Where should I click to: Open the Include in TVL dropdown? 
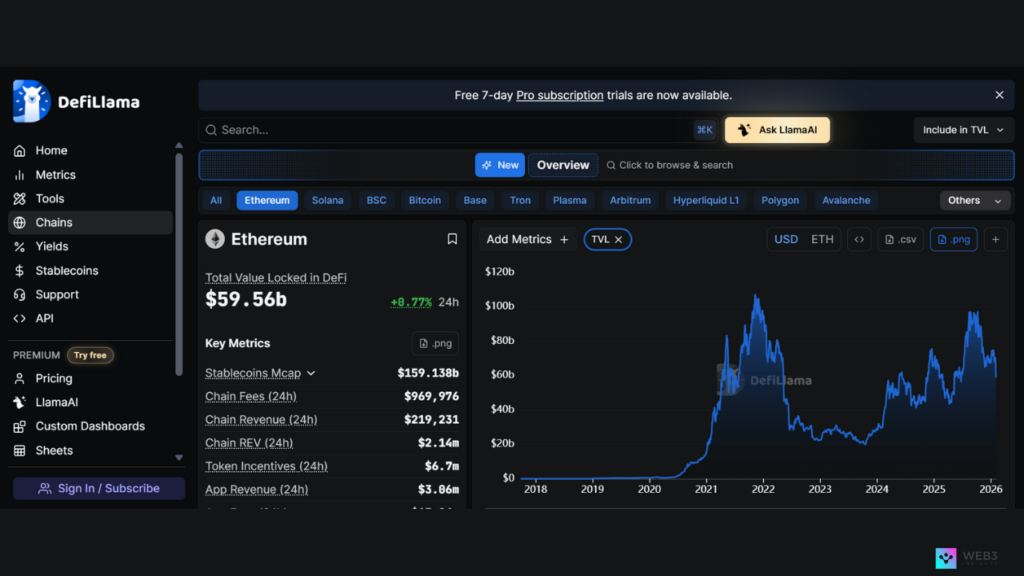(x=963, y=130)
